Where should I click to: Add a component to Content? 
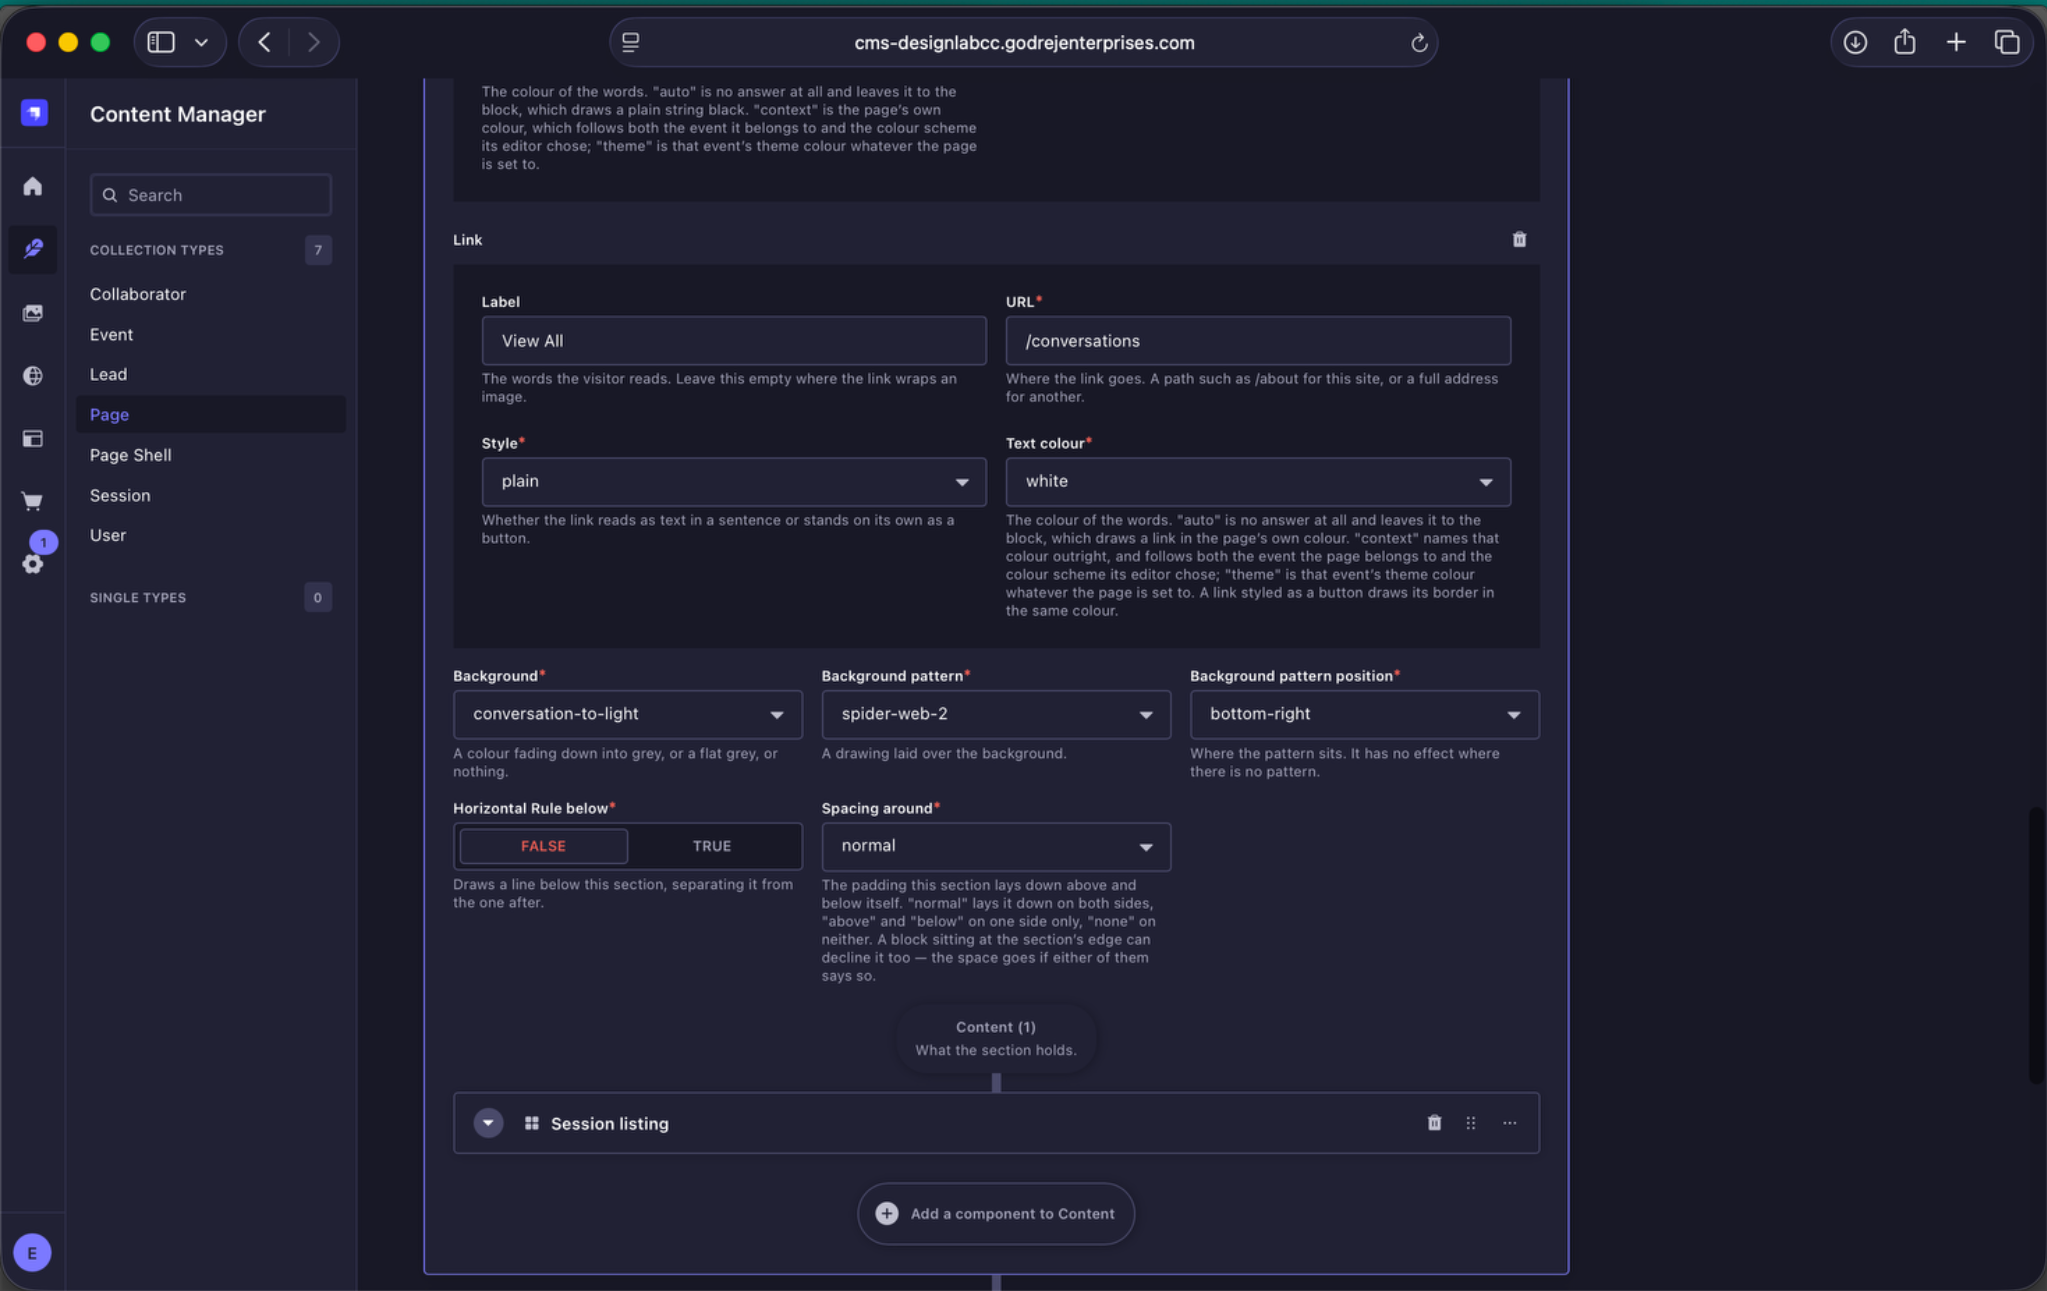point(996,1214)
